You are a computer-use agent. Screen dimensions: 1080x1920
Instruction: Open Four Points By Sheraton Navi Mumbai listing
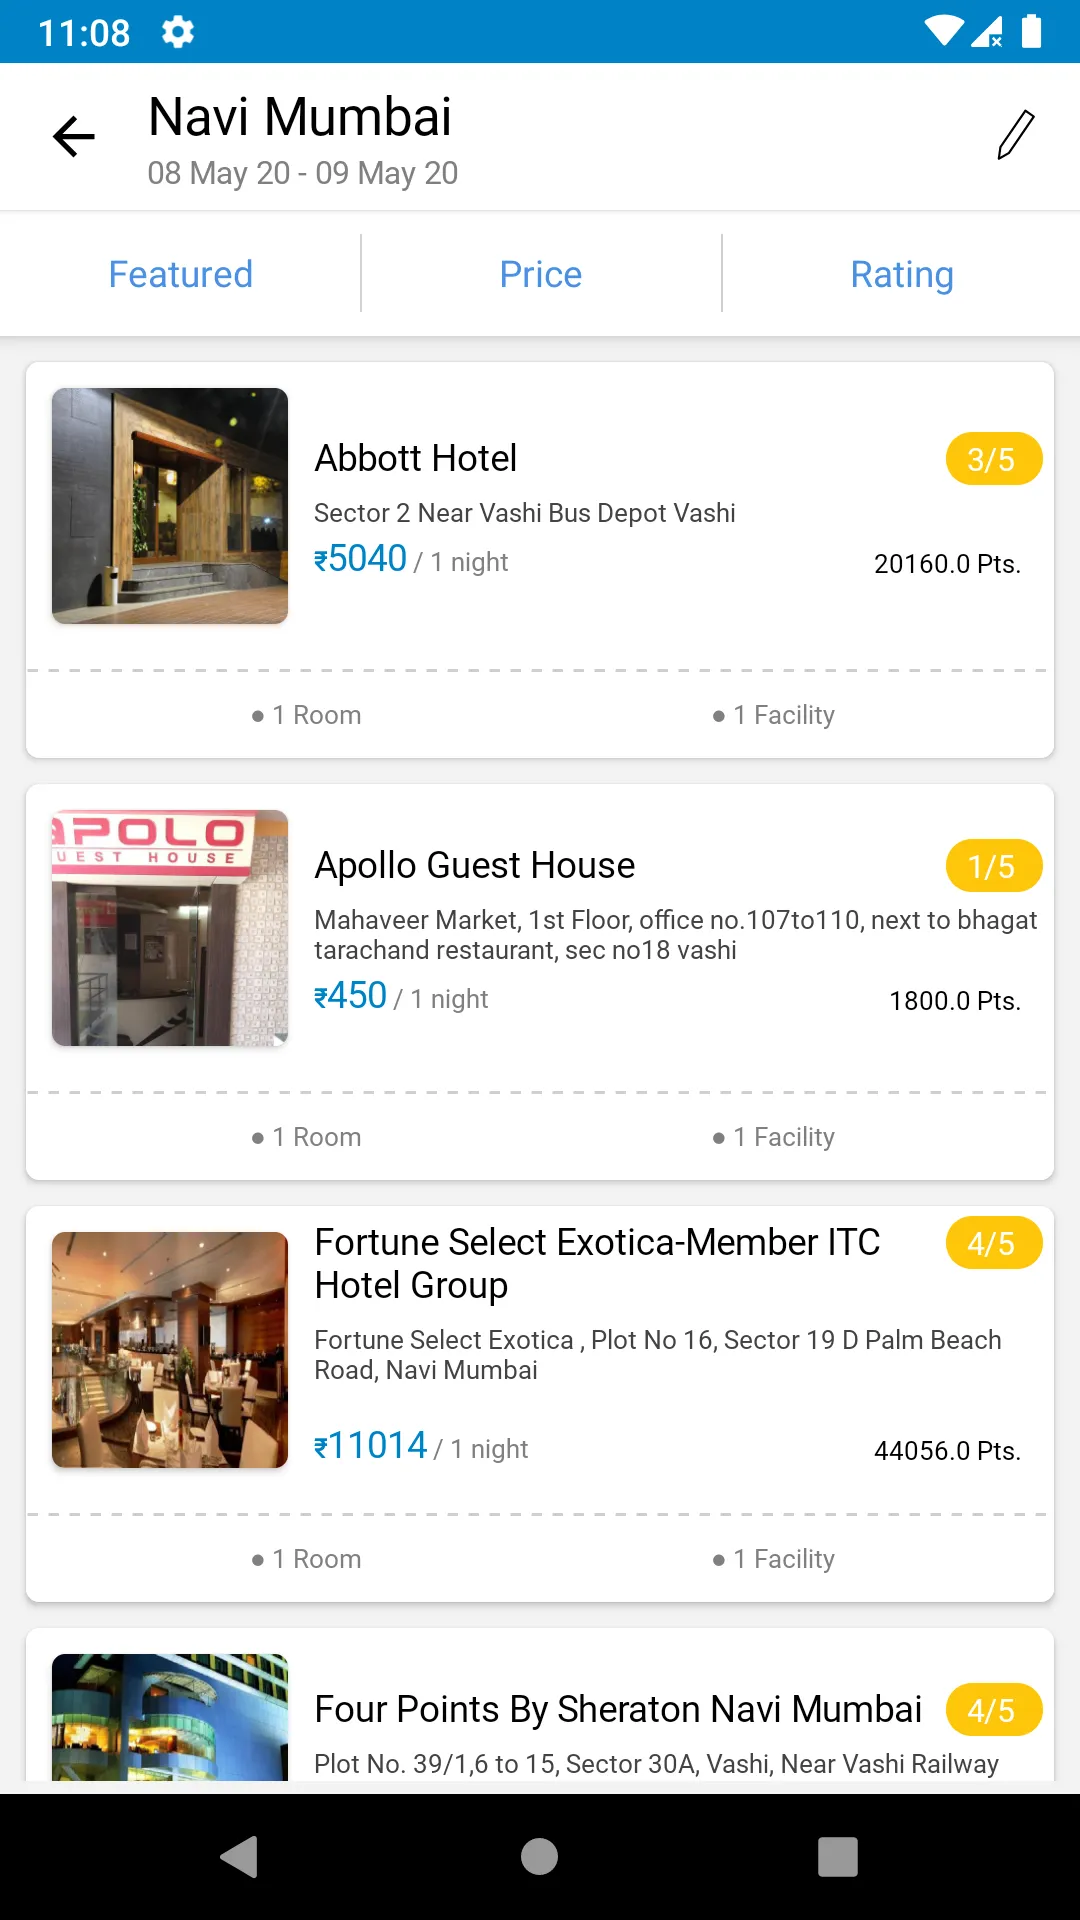[x=617, y=1710]
